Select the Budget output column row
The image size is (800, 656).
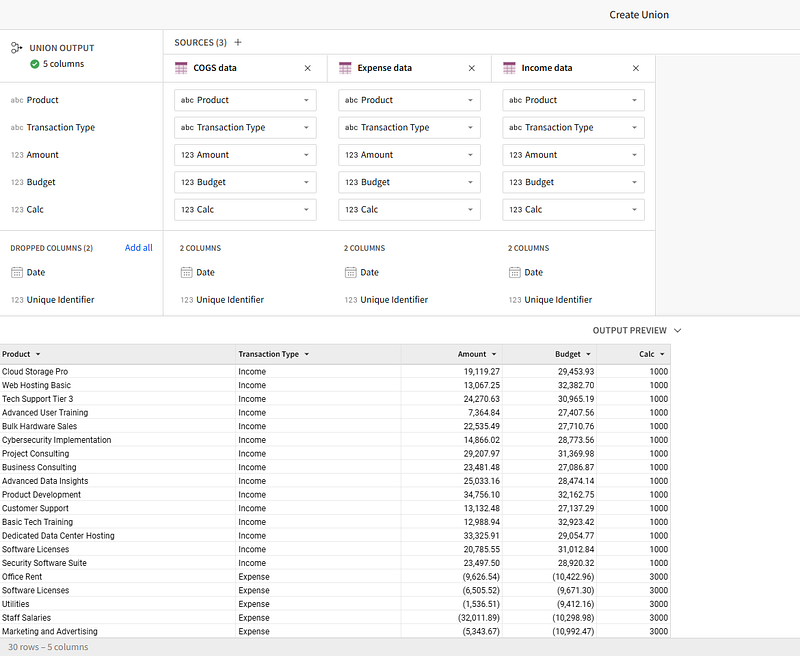coord(82,182)
